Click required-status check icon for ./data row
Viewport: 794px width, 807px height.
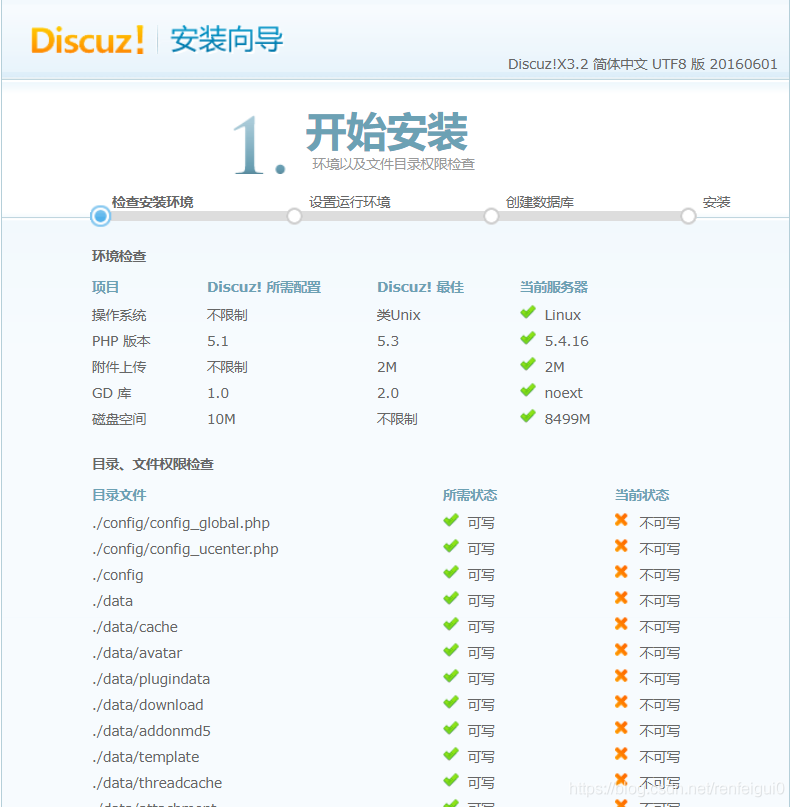[x=451, y=598]
